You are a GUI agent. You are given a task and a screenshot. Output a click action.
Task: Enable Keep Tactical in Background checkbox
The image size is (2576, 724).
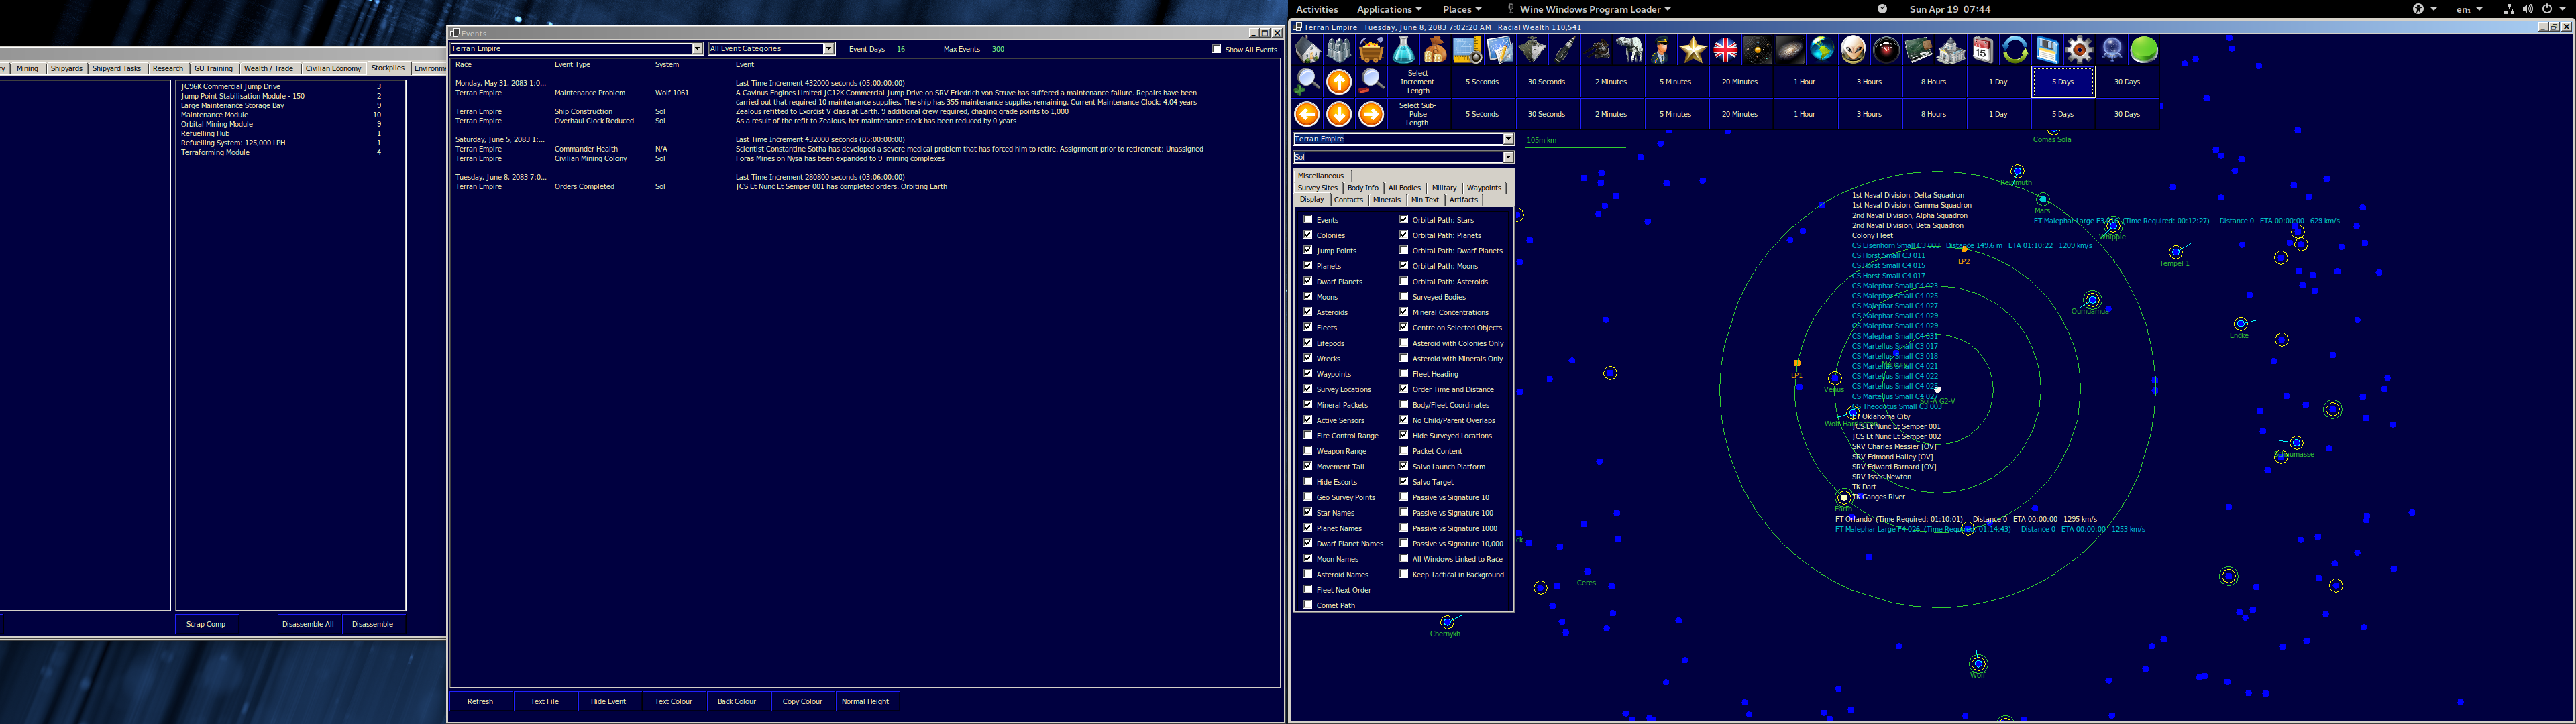[1404, 574]
